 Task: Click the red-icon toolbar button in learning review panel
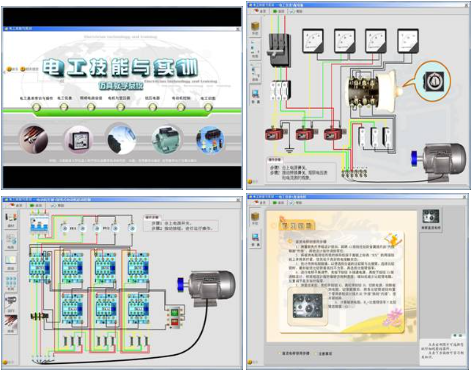tap(260, 202)
